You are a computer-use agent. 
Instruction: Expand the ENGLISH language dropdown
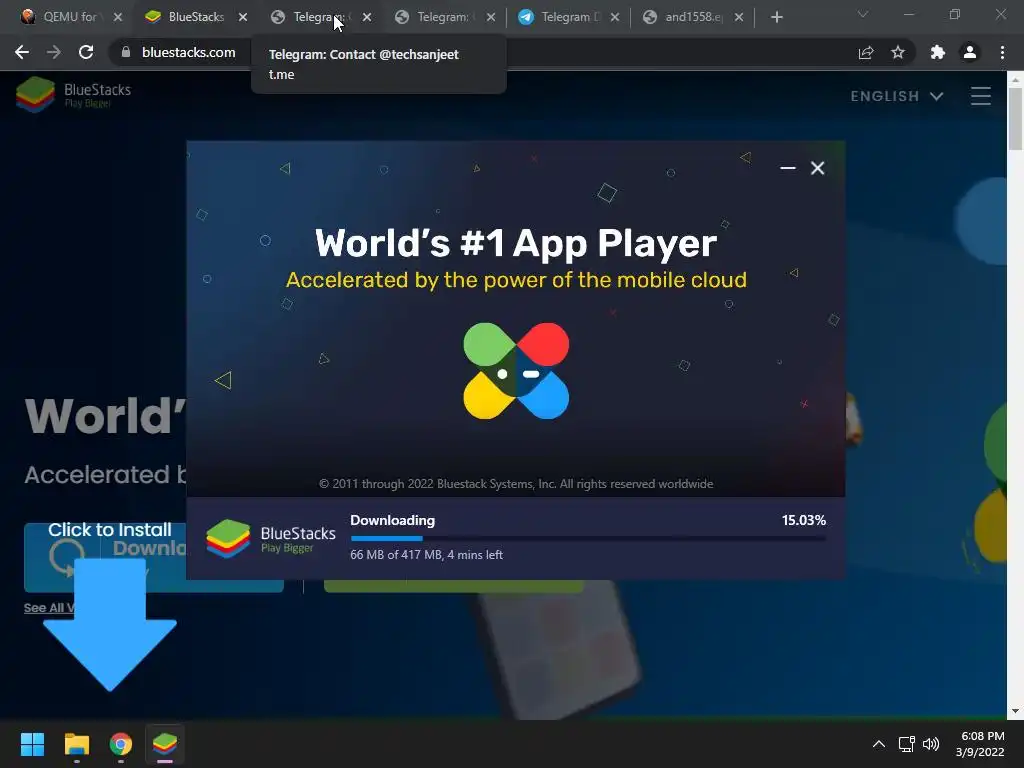(897, 96)
